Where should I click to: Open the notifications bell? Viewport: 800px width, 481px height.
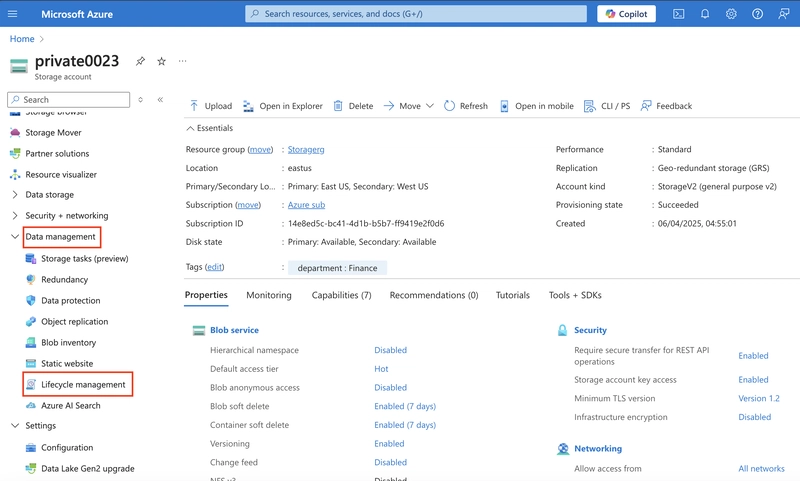tap(705, 14)
